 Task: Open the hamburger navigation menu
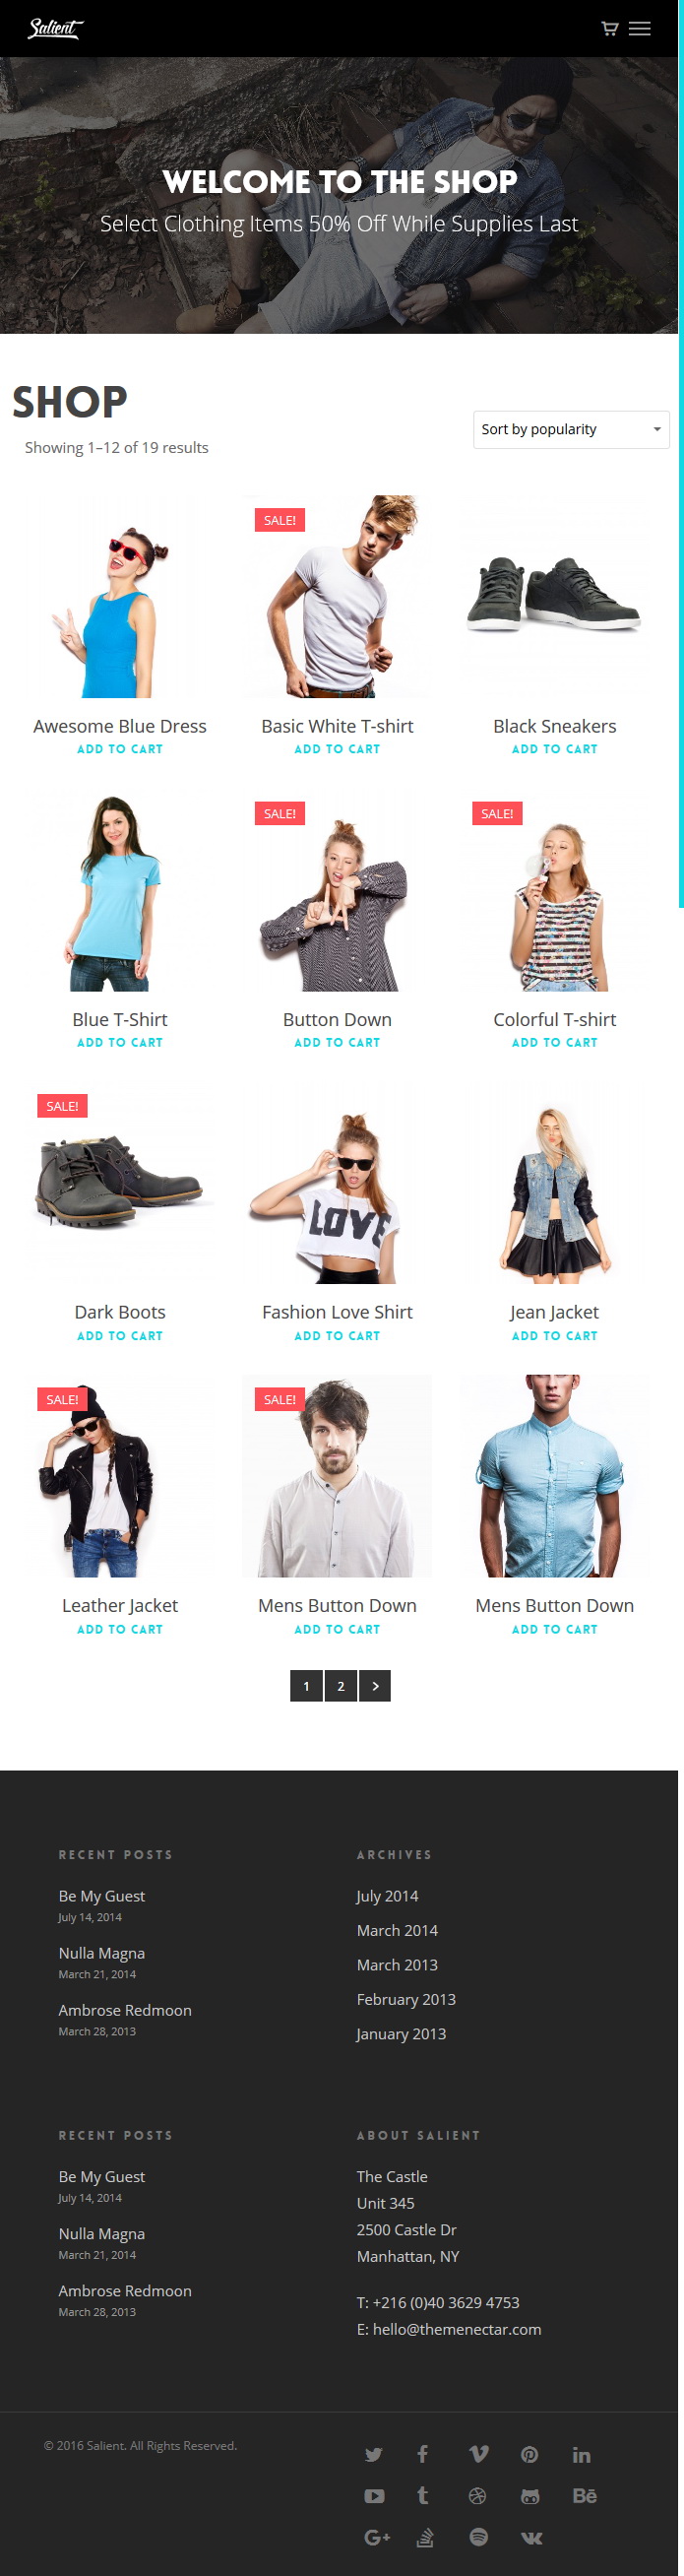pos(640,28)
